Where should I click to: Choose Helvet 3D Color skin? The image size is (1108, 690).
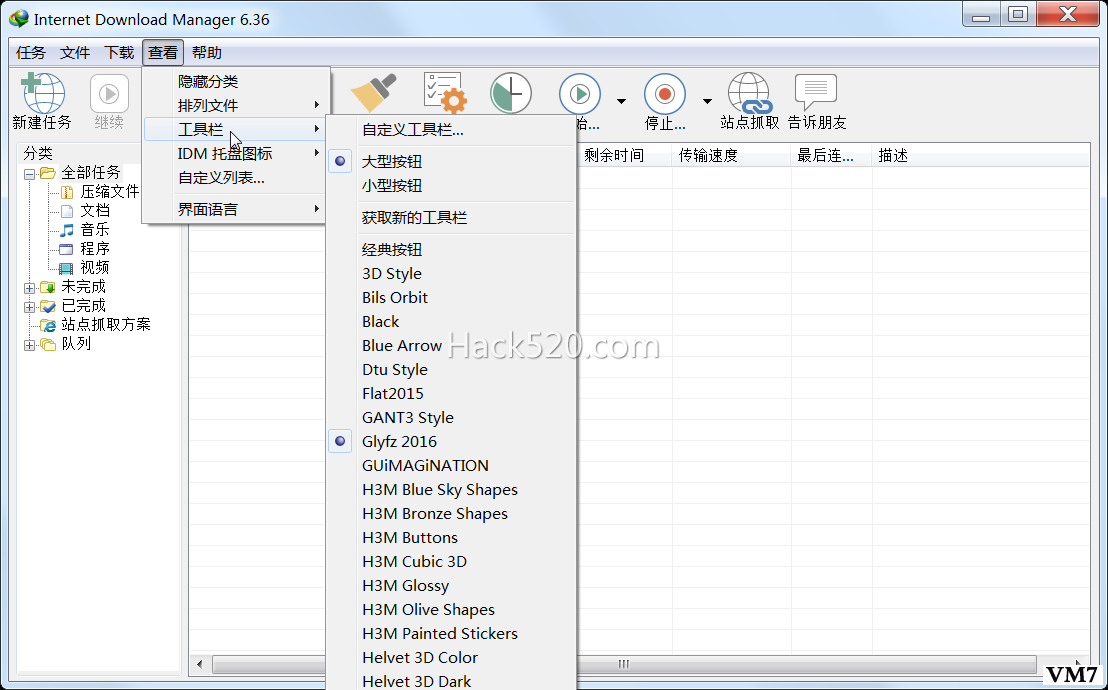click(420, 658)
